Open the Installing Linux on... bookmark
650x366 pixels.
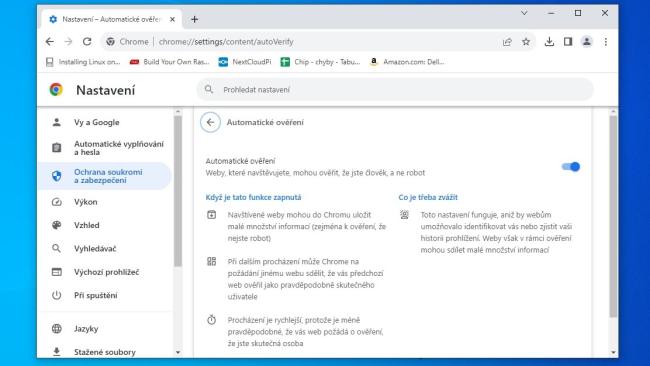(x=83, y=62)
